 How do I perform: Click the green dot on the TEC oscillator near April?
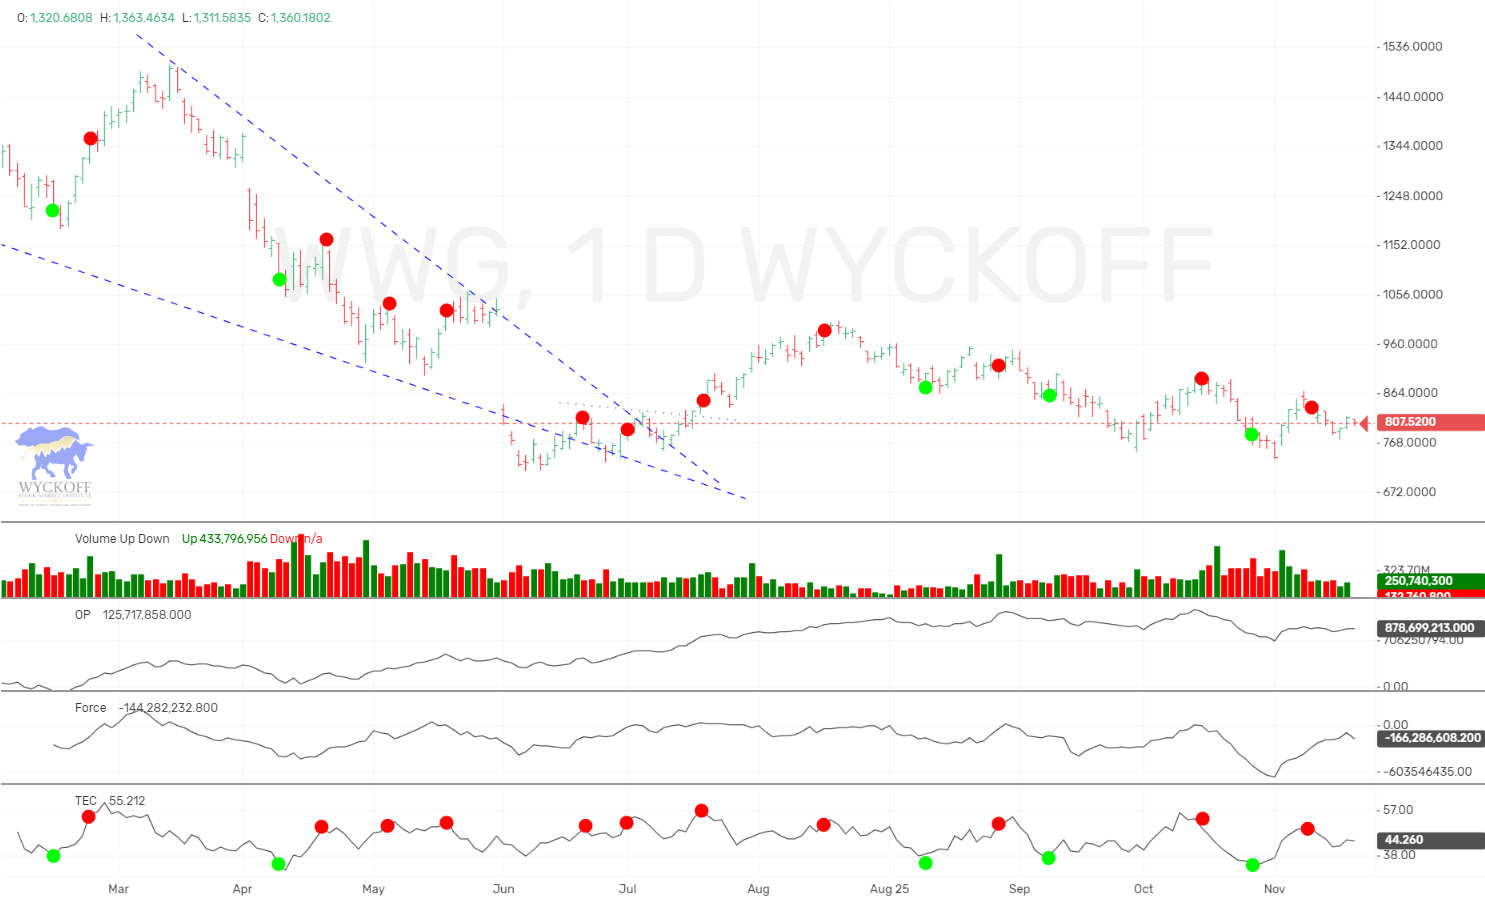click(278, 864)
